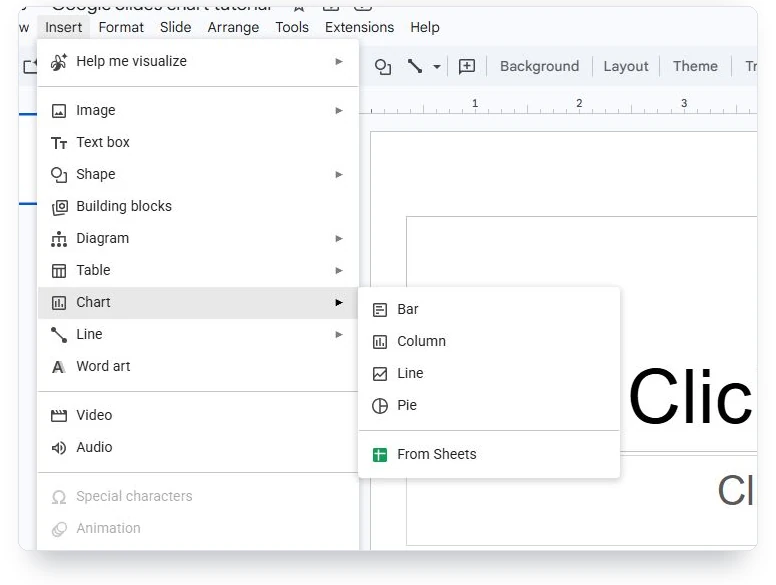Open the Tools menu
Screen dimensions: 776x585
[292, 27]
